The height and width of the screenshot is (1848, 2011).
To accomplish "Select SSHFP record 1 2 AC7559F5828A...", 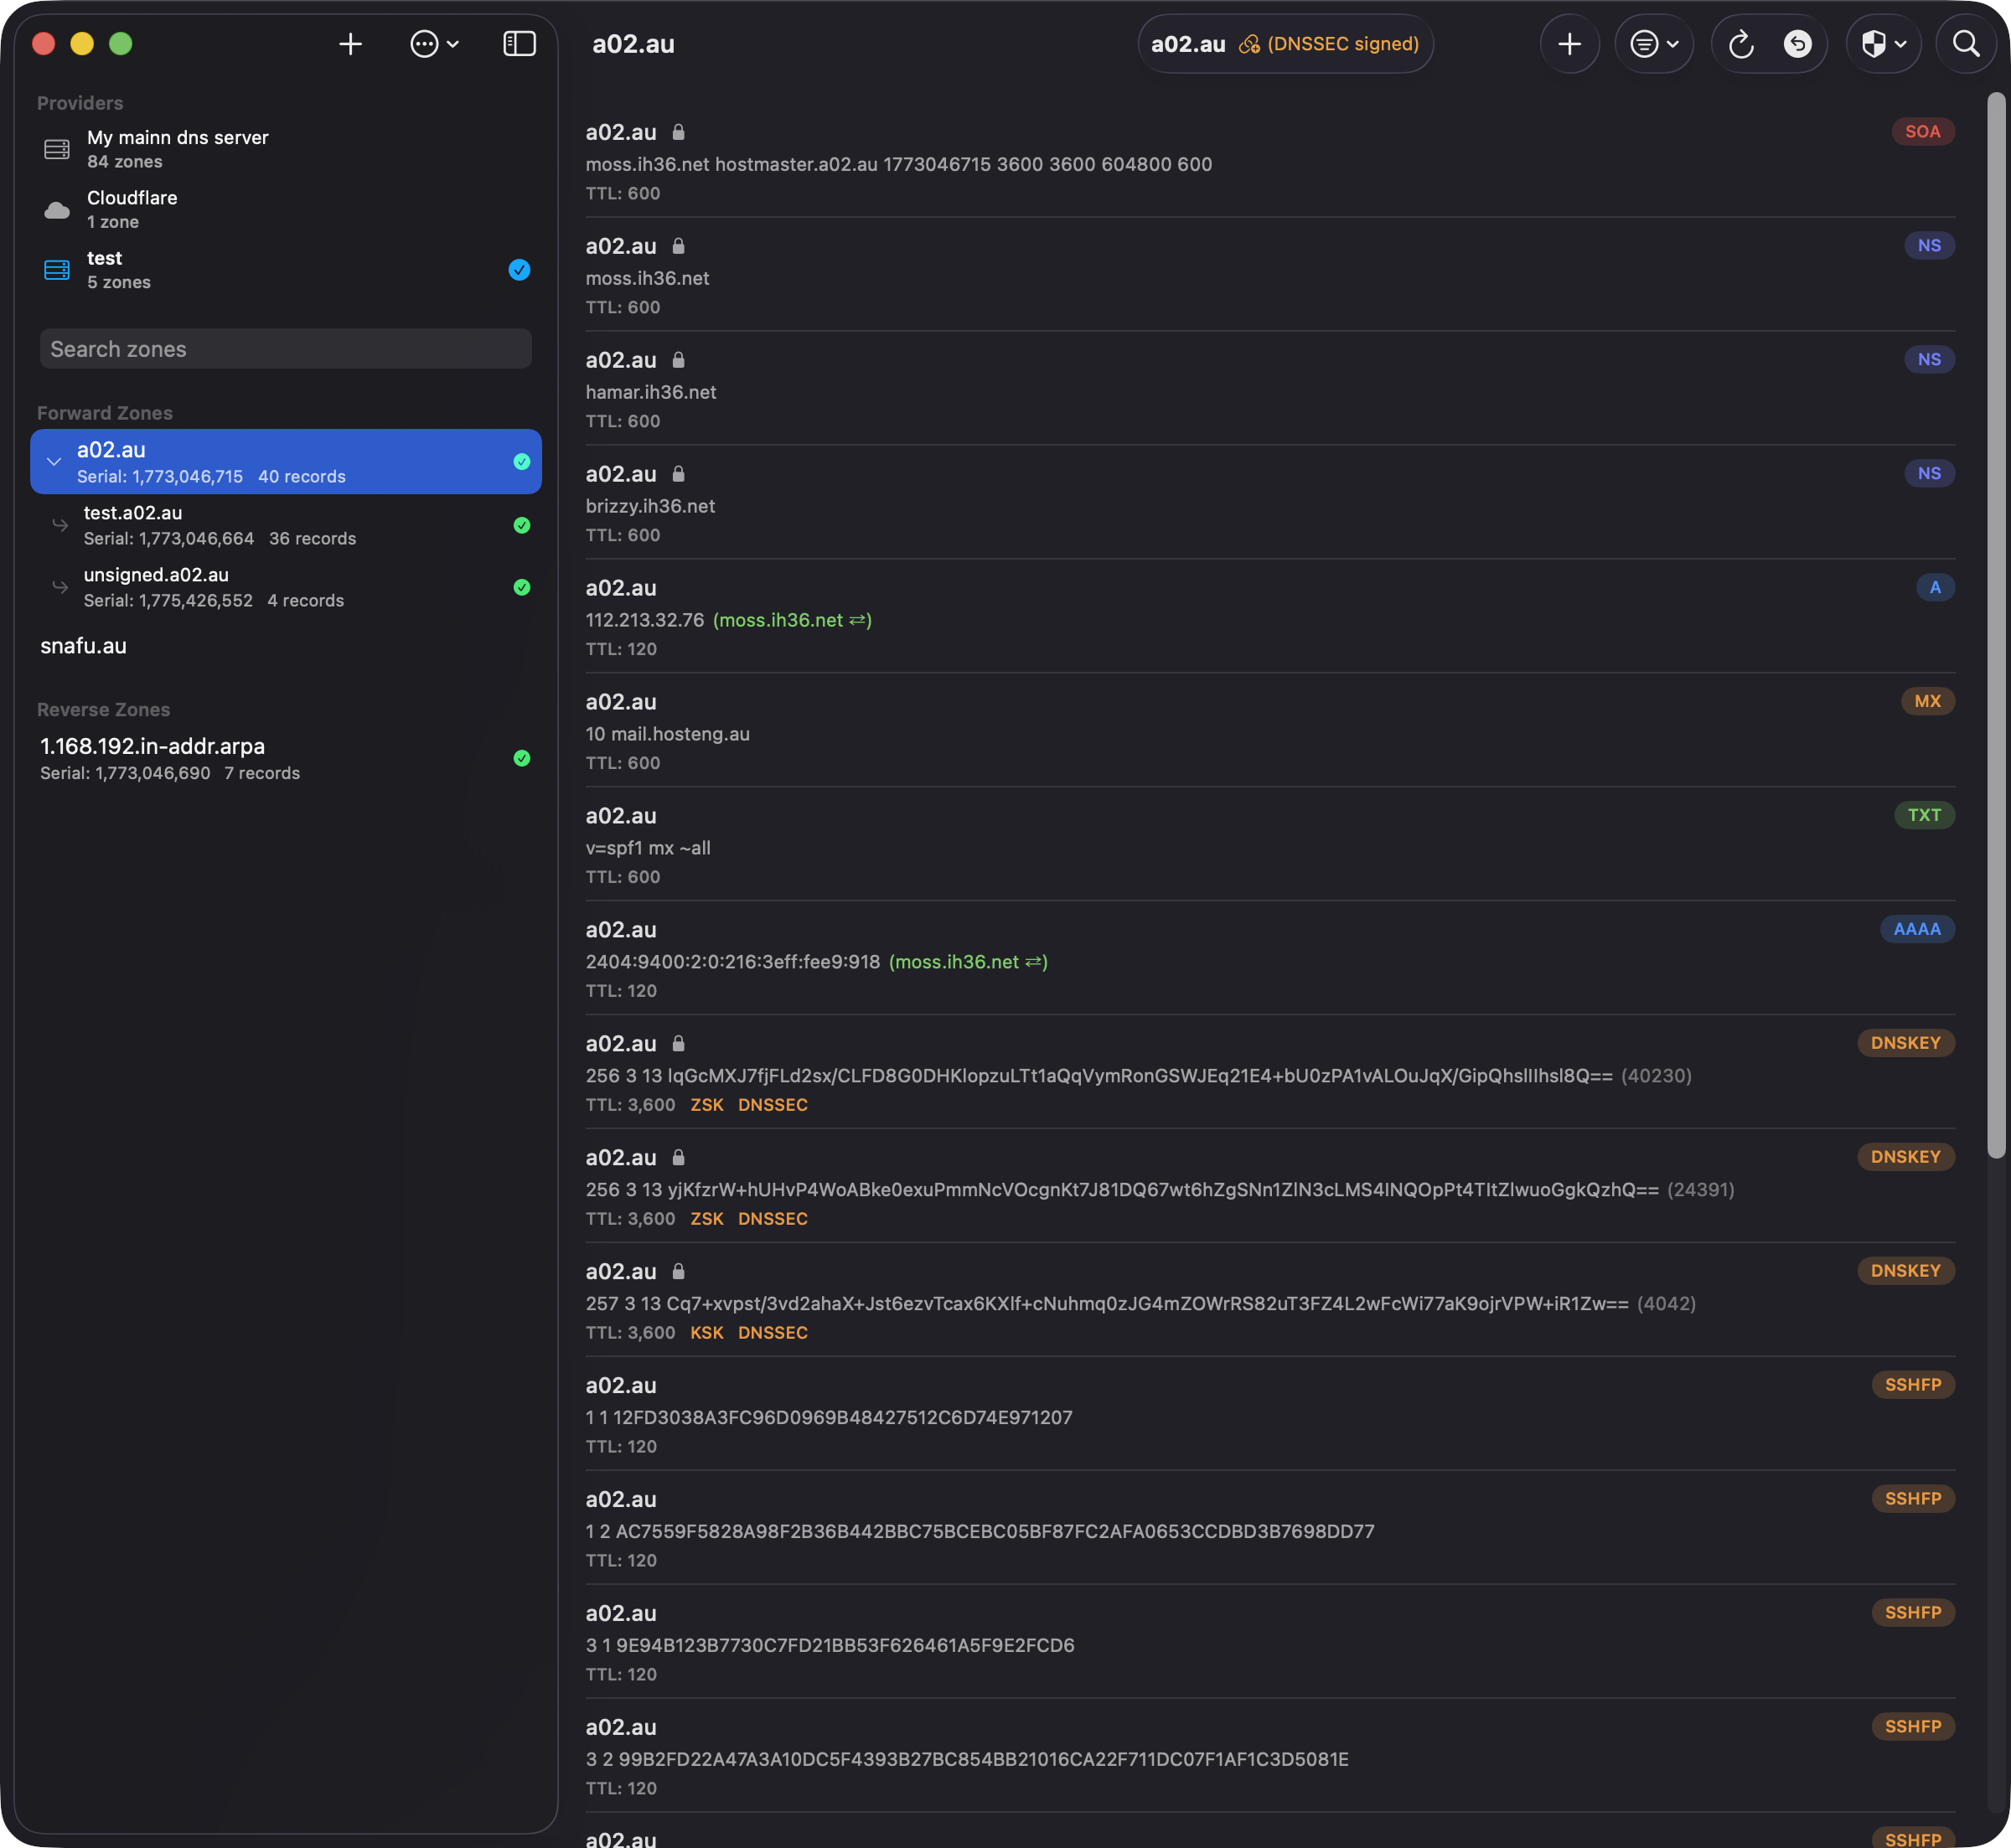I will (1270, 1529).
